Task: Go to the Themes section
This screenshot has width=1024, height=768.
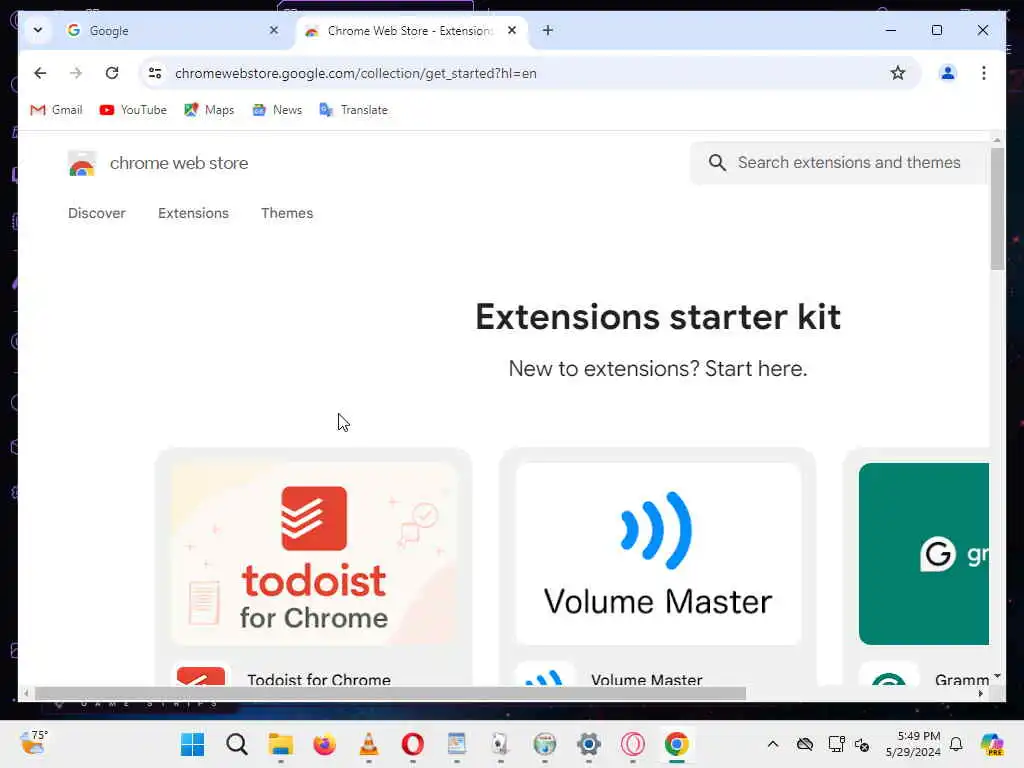Action: coord(287,213)
